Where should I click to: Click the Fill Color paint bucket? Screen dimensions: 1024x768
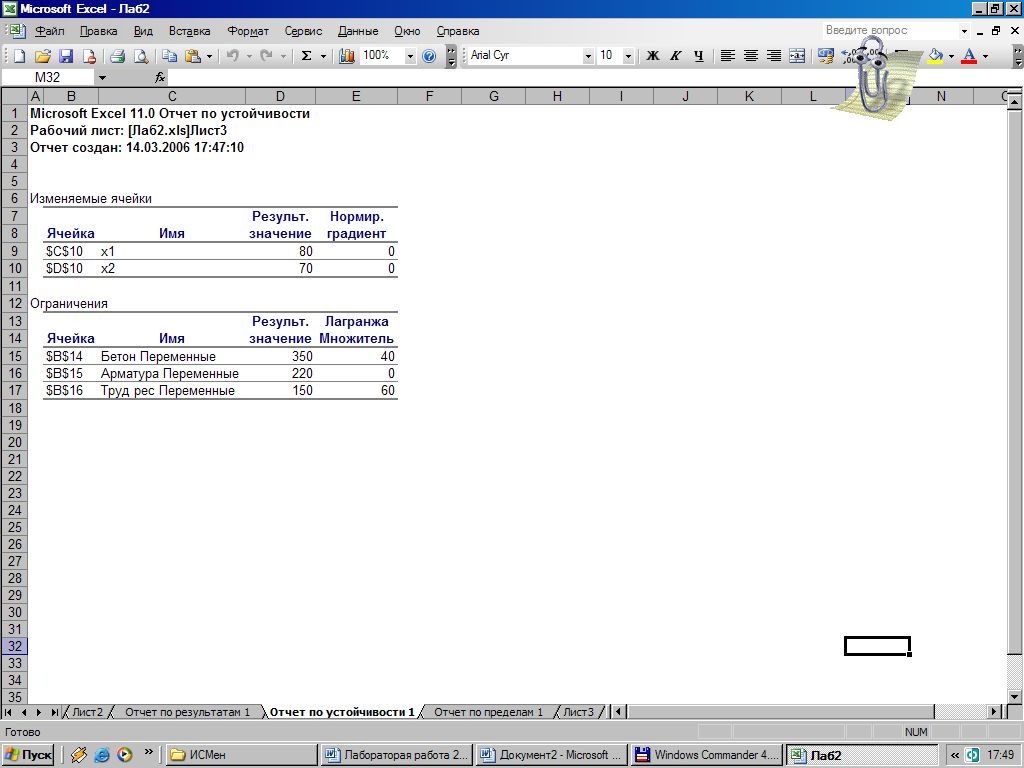(x=935, y=56)
